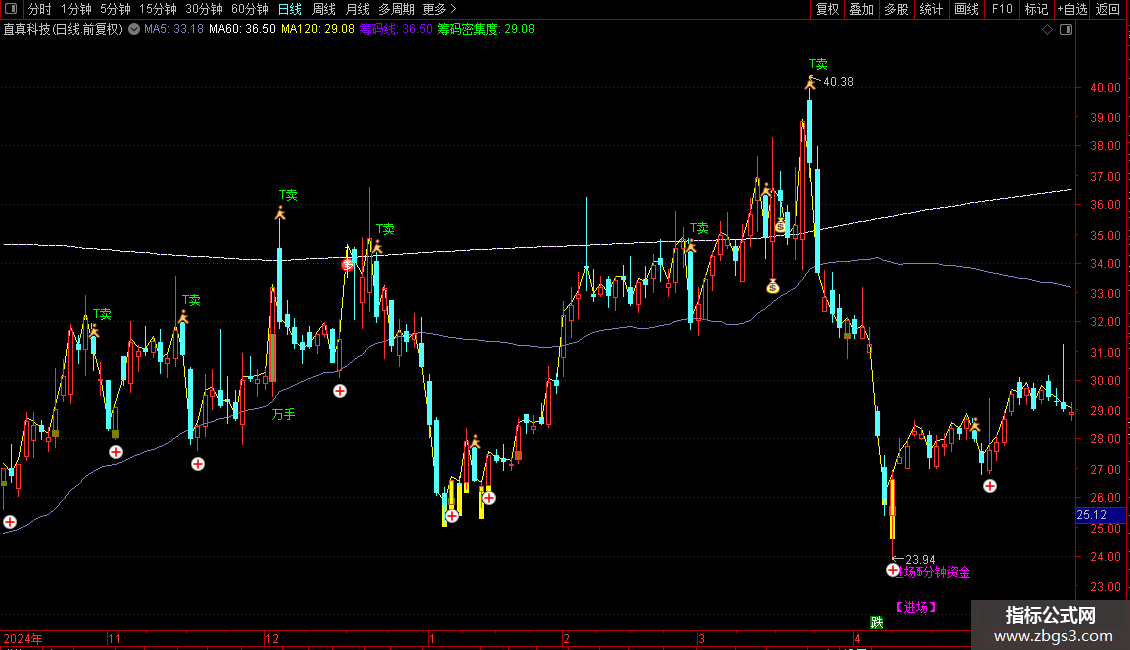Image resolution: width=1130 pixels, height=650 pixels.
Task: Click the 返回 back button
Action: tap(1108, 9)
